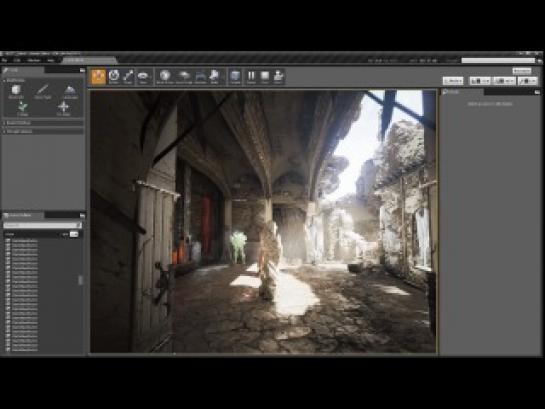Expand the second collapsed section below tool icons
This screenshot has width=545, height=409.
43,131
